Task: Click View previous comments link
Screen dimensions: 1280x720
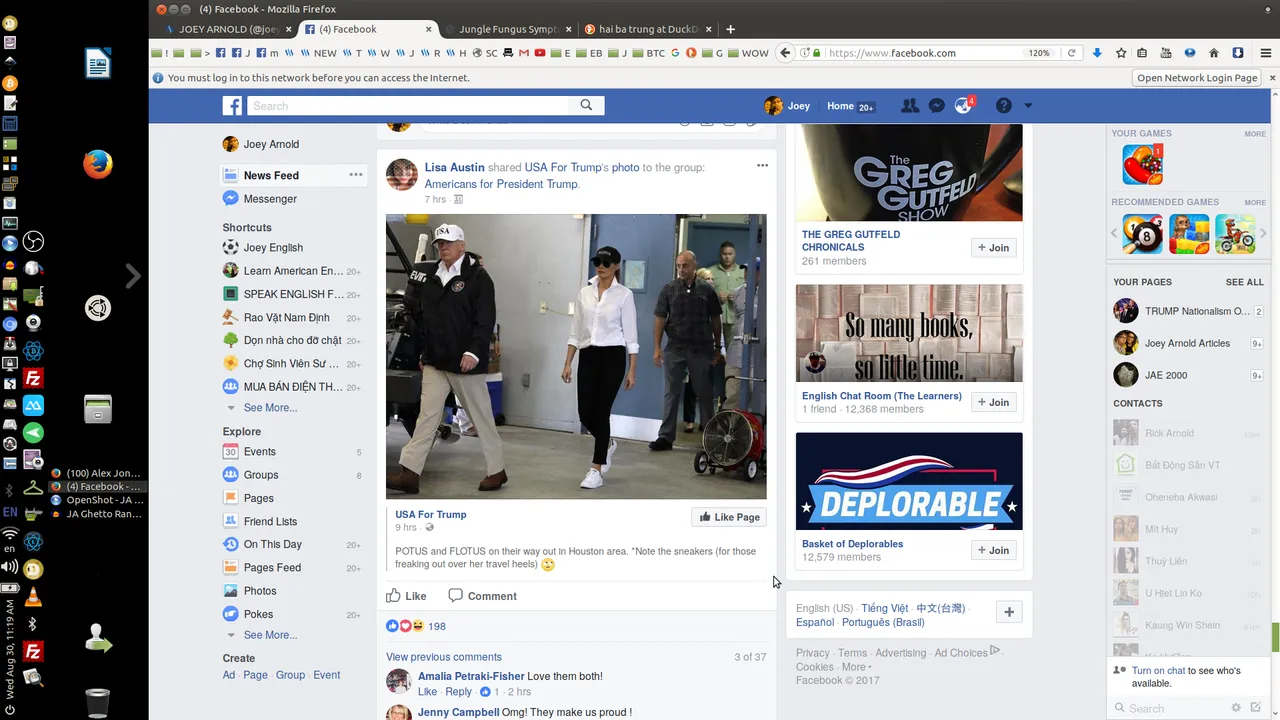Action: pos(444,657)
